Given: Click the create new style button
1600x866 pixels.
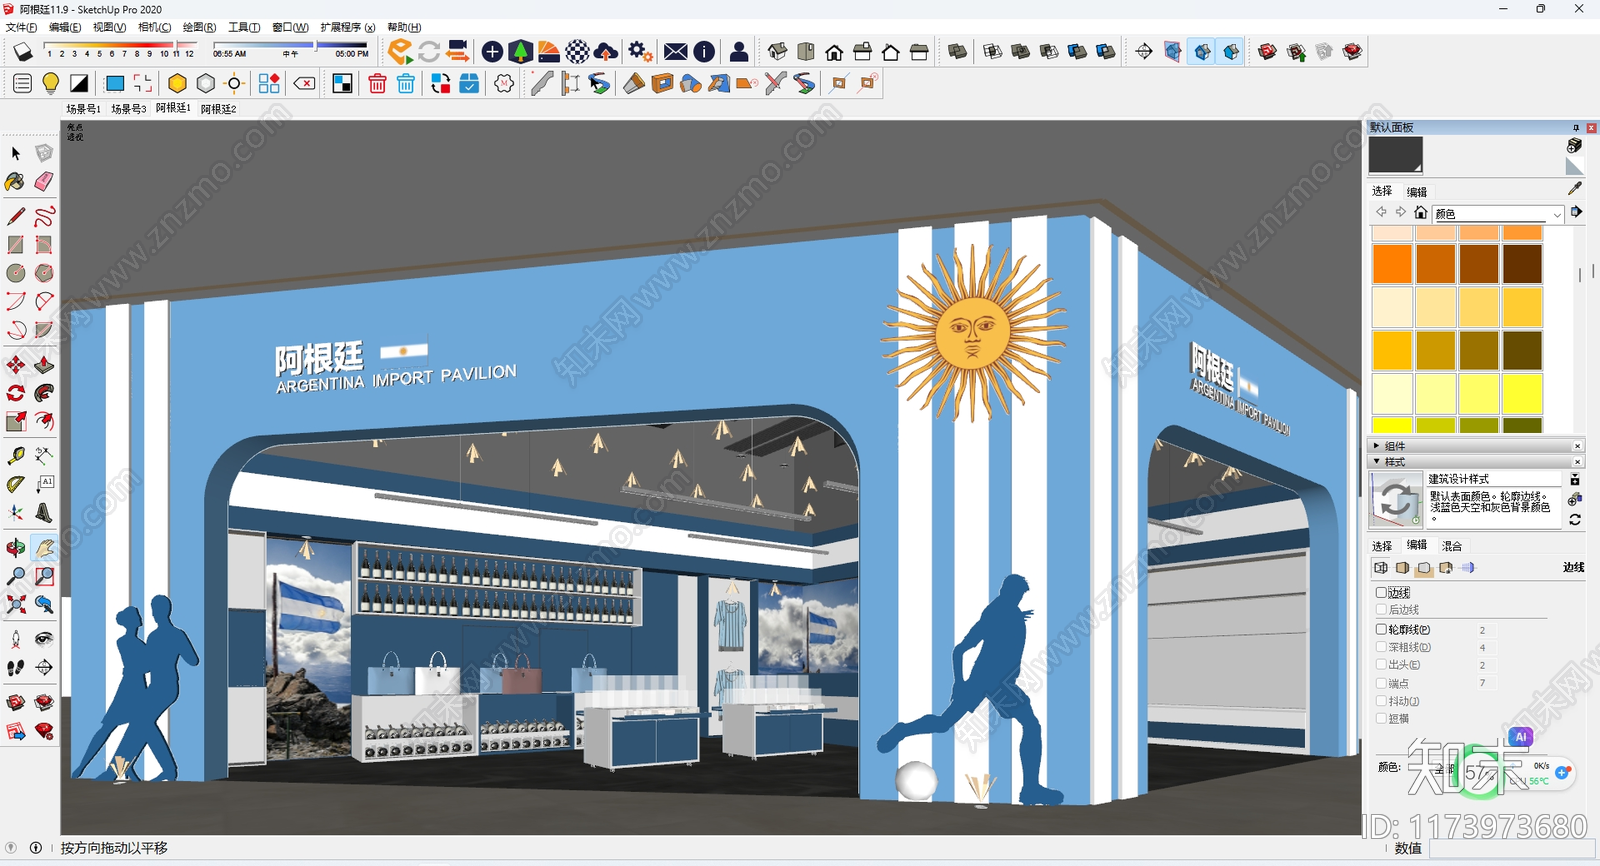Looking at the screenshot, I should click(x=1575, y=498).
